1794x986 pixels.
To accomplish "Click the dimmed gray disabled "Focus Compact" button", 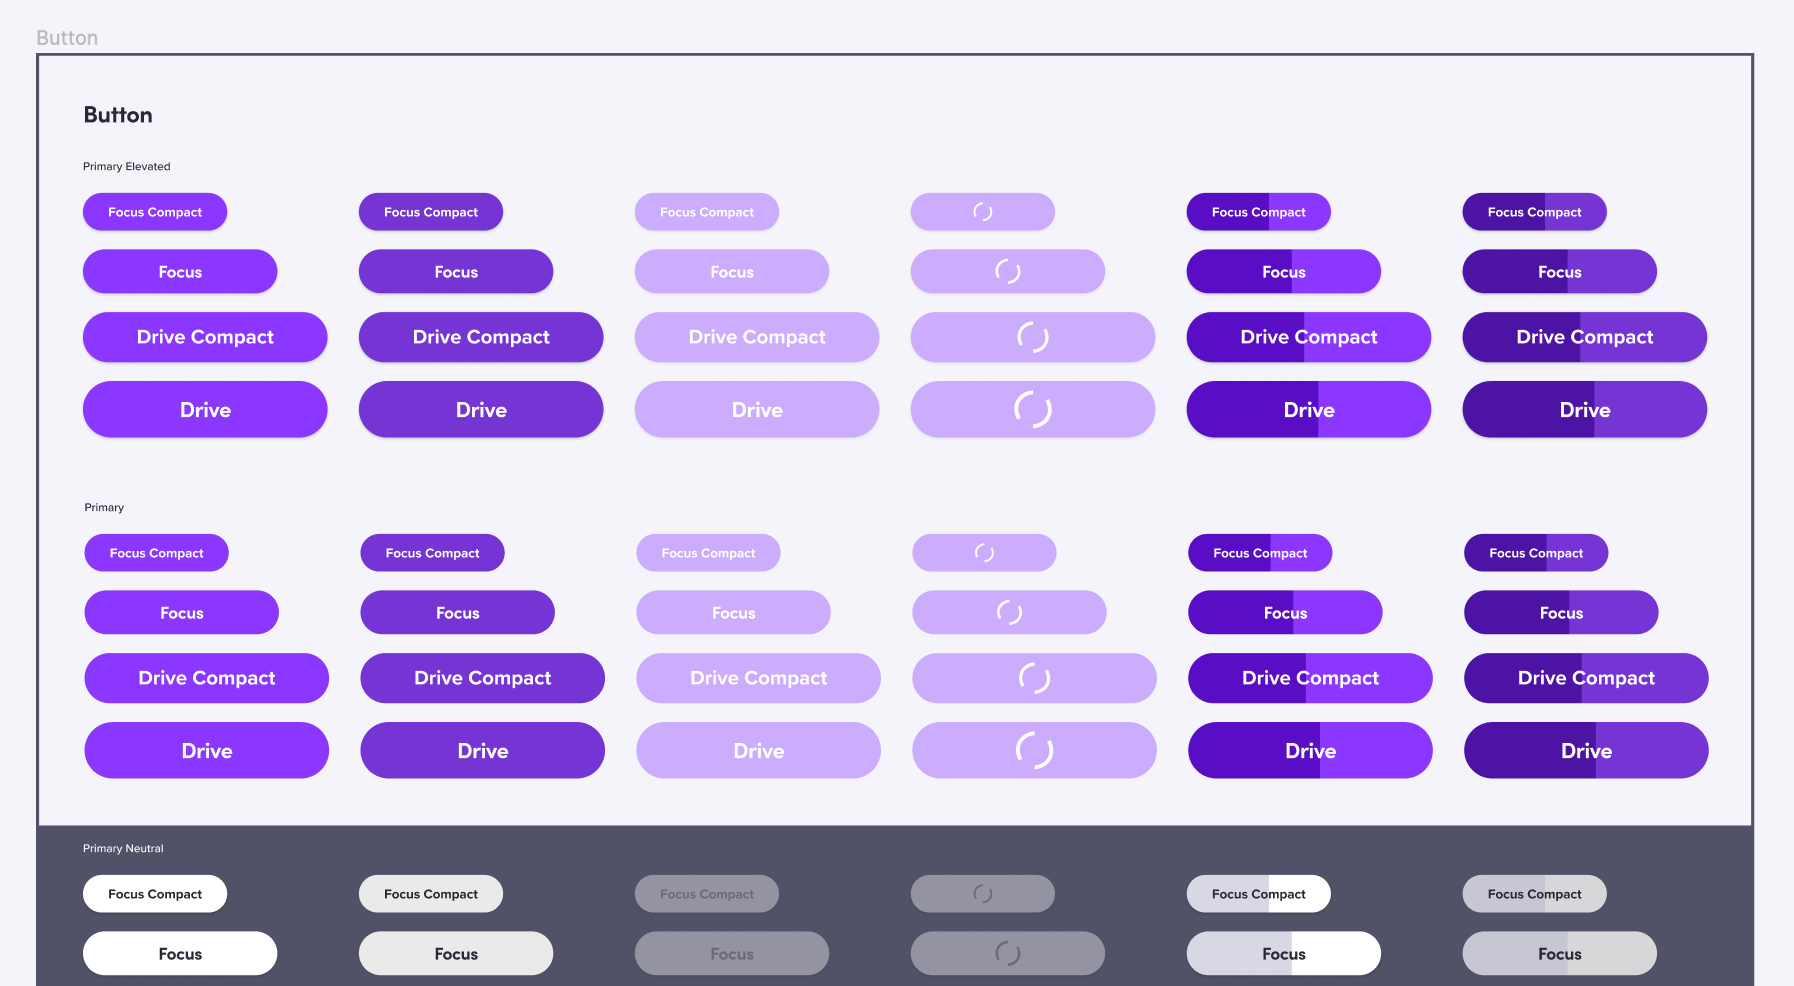I will coord(706,894).
